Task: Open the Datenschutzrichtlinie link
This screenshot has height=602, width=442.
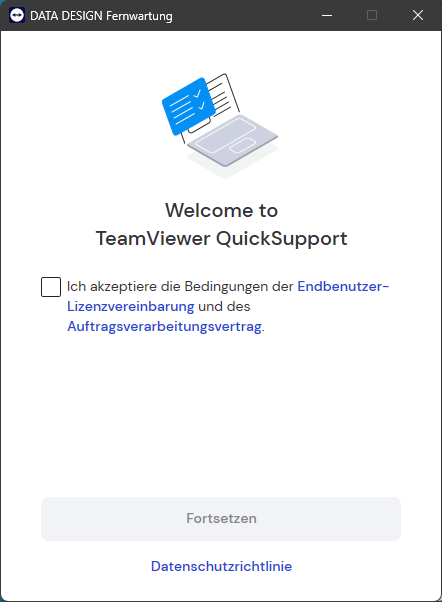Action: click(221, 566)
